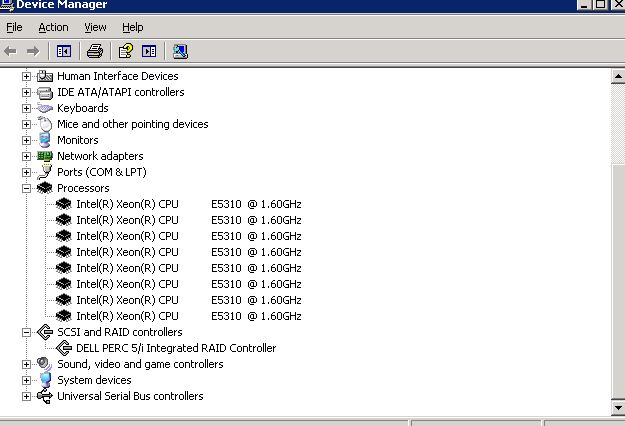The image size is (625, 426).
Task: Expand the Keyboards node
Action: (26, 108)
